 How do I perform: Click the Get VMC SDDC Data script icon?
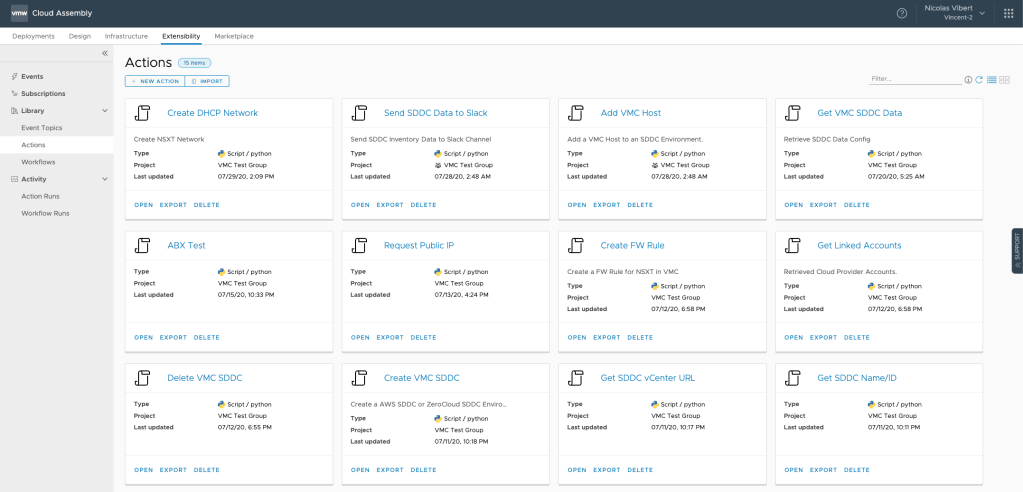point(793,113)
